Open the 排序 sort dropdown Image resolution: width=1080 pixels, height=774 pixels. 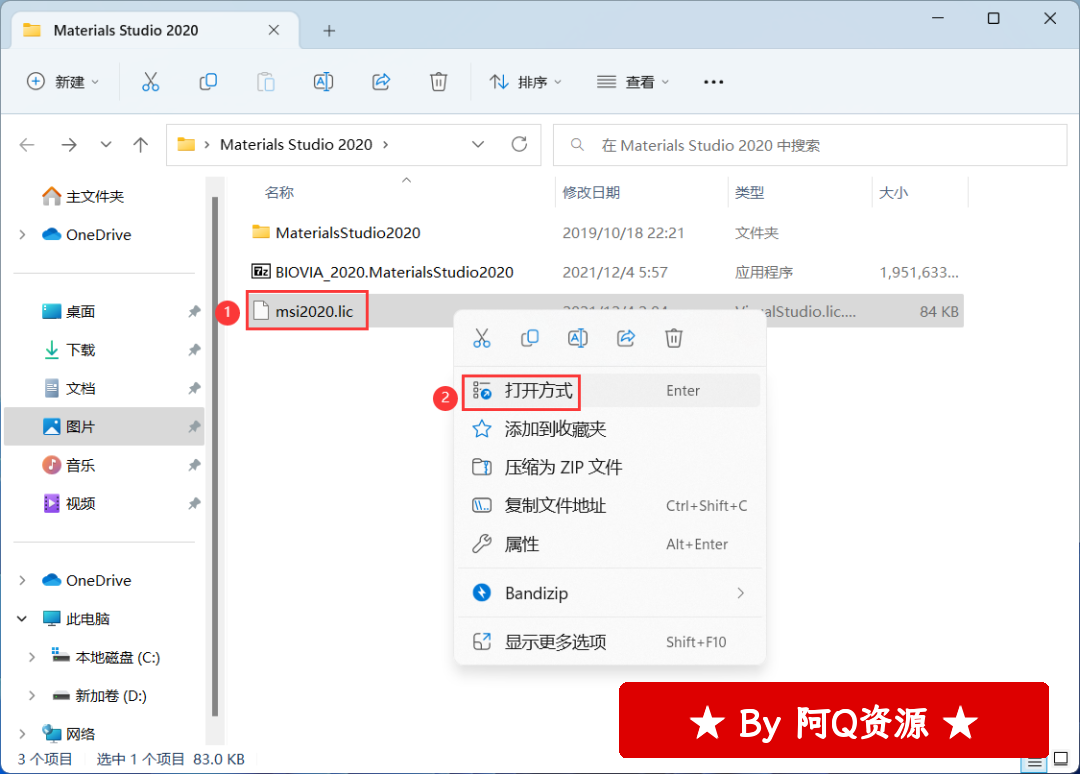coord(526,82)
